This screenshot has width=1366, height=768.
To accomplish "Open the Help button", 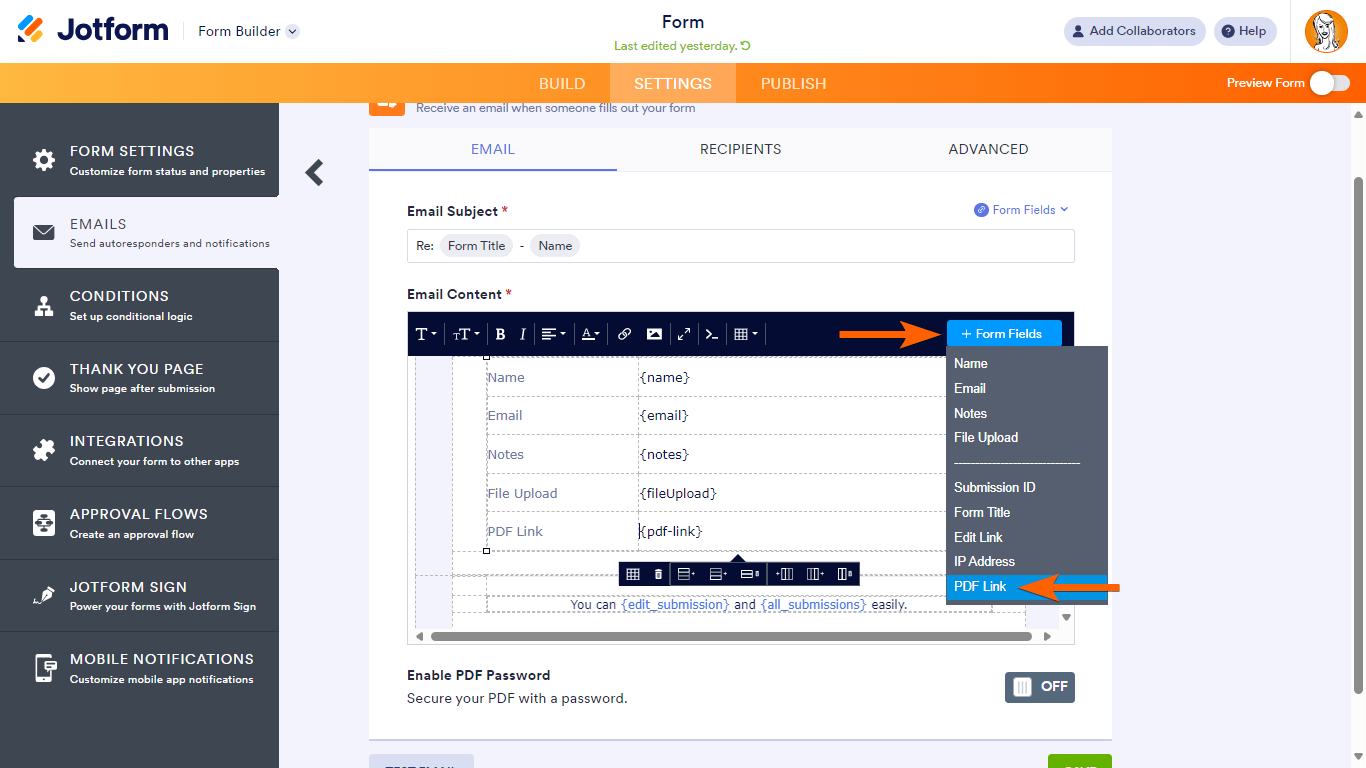I will 1245,31.
